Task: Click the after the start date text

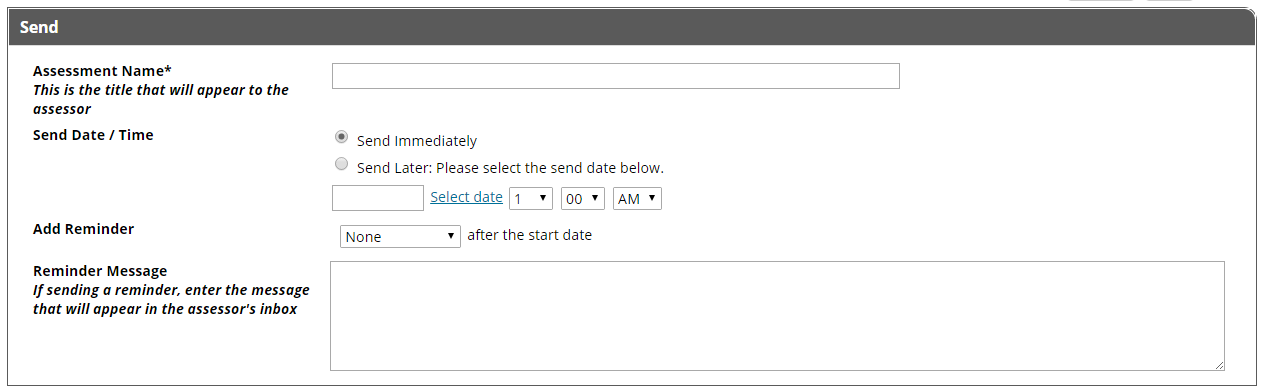Action: (x=530, y=236)
